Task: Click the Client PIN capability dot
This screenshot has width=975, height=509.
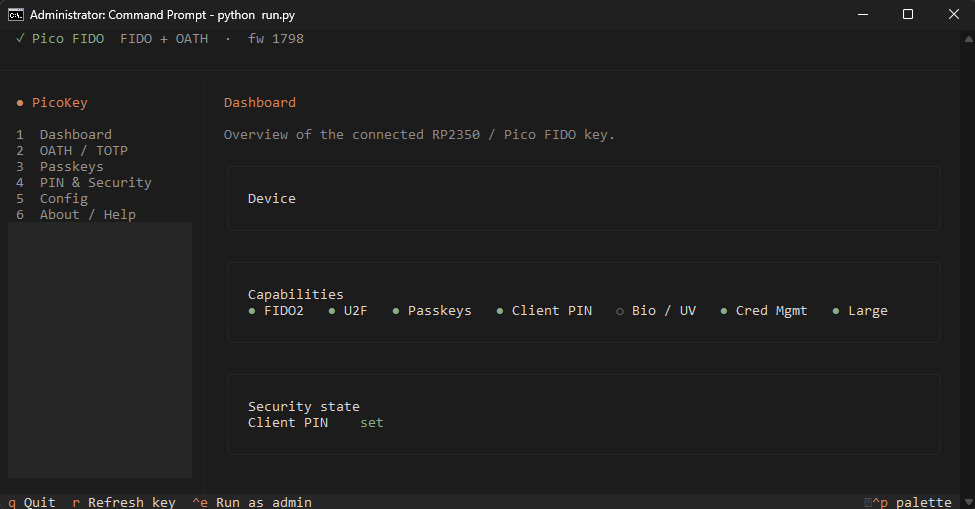Action: (500, 311)
